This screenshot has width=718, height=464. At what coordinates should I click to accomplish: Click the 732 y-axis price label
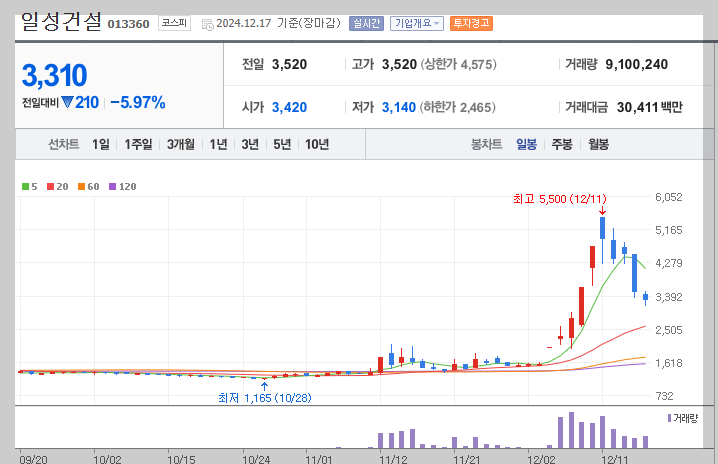[664, 396]
